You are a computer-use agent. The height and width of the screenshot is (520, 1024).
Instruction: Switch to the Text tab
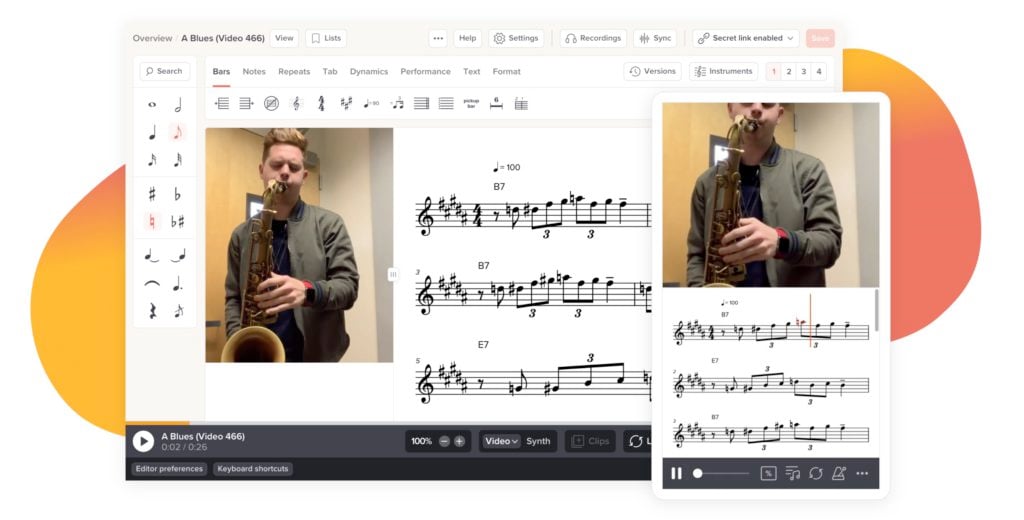point(472,71)
